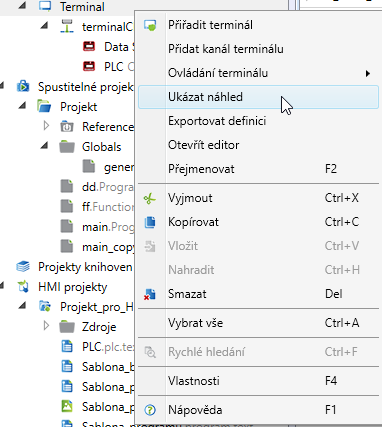Expand the Reference tree node
382x427 pixels.
tap(46, 126)
